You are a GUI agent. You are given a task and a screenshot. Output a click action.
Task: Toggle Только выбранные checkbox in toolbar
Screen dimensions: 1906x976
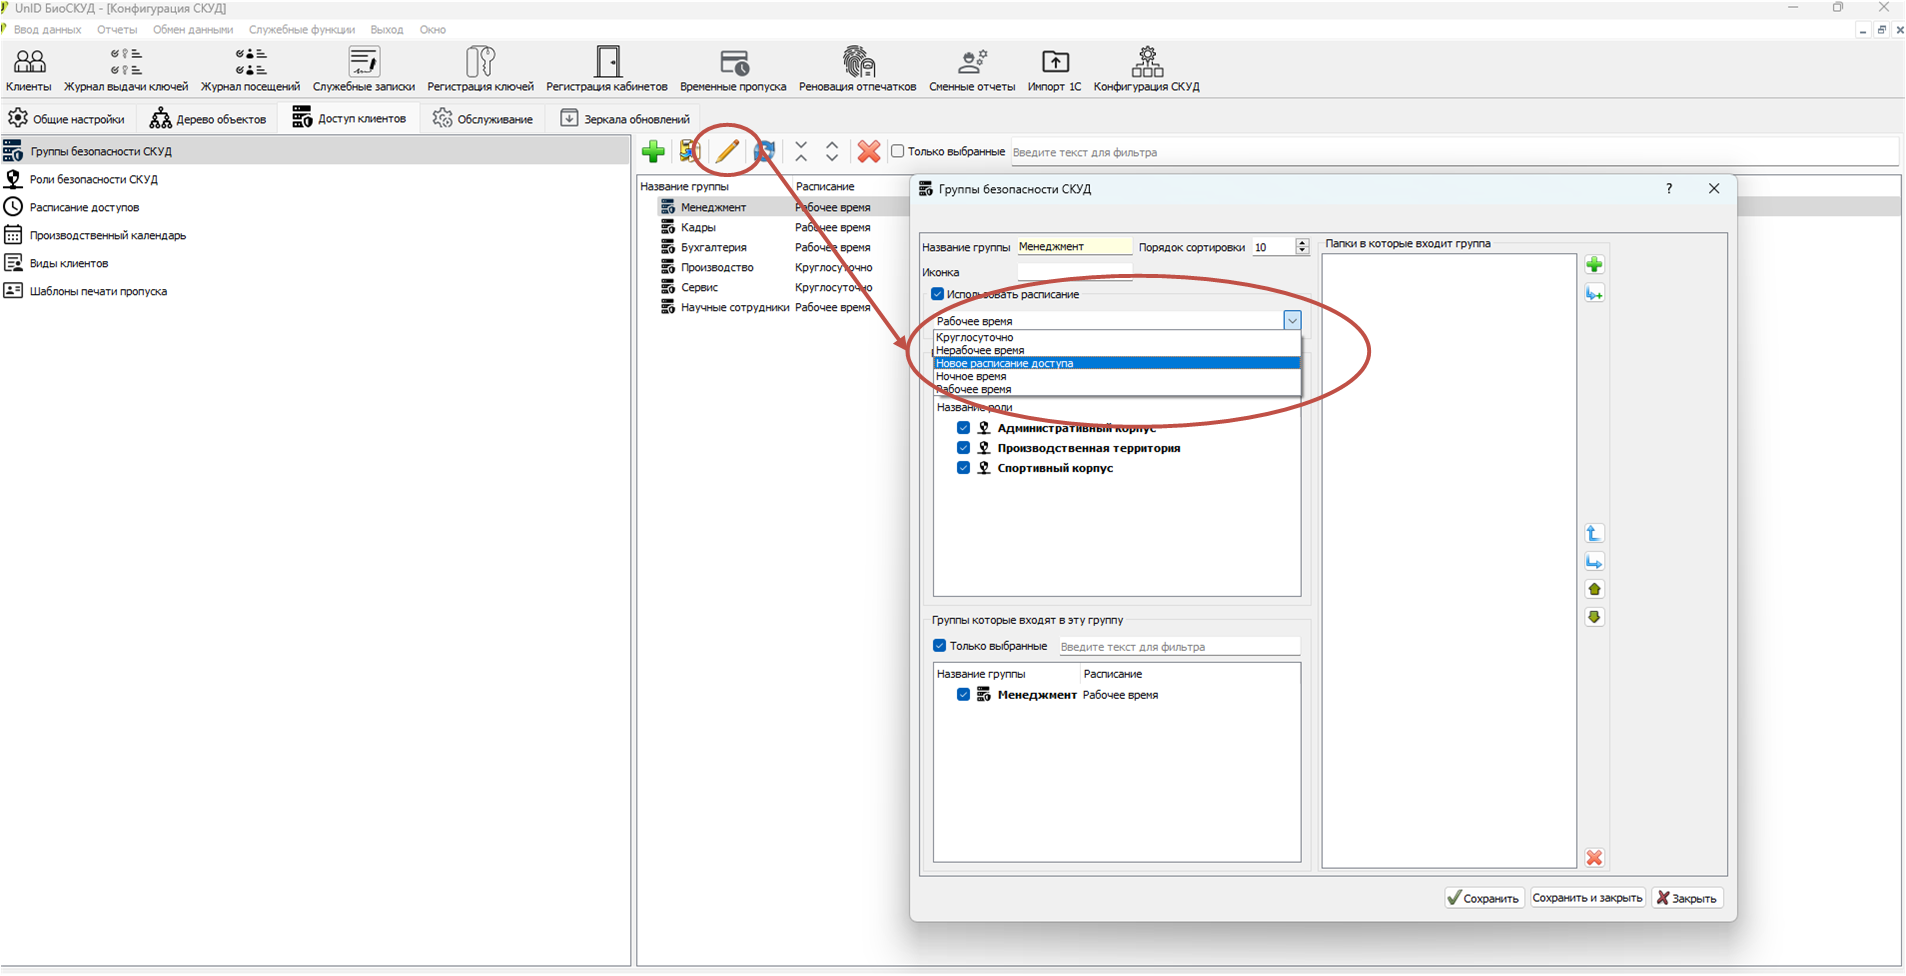[x=898, y=151]
